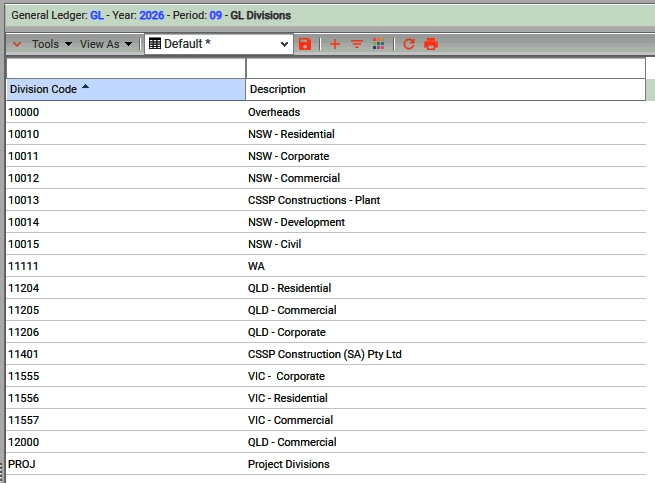The image size is (655, 483).
Task: Collapse toolbar with red chevron icon
Action: point(17,44)
